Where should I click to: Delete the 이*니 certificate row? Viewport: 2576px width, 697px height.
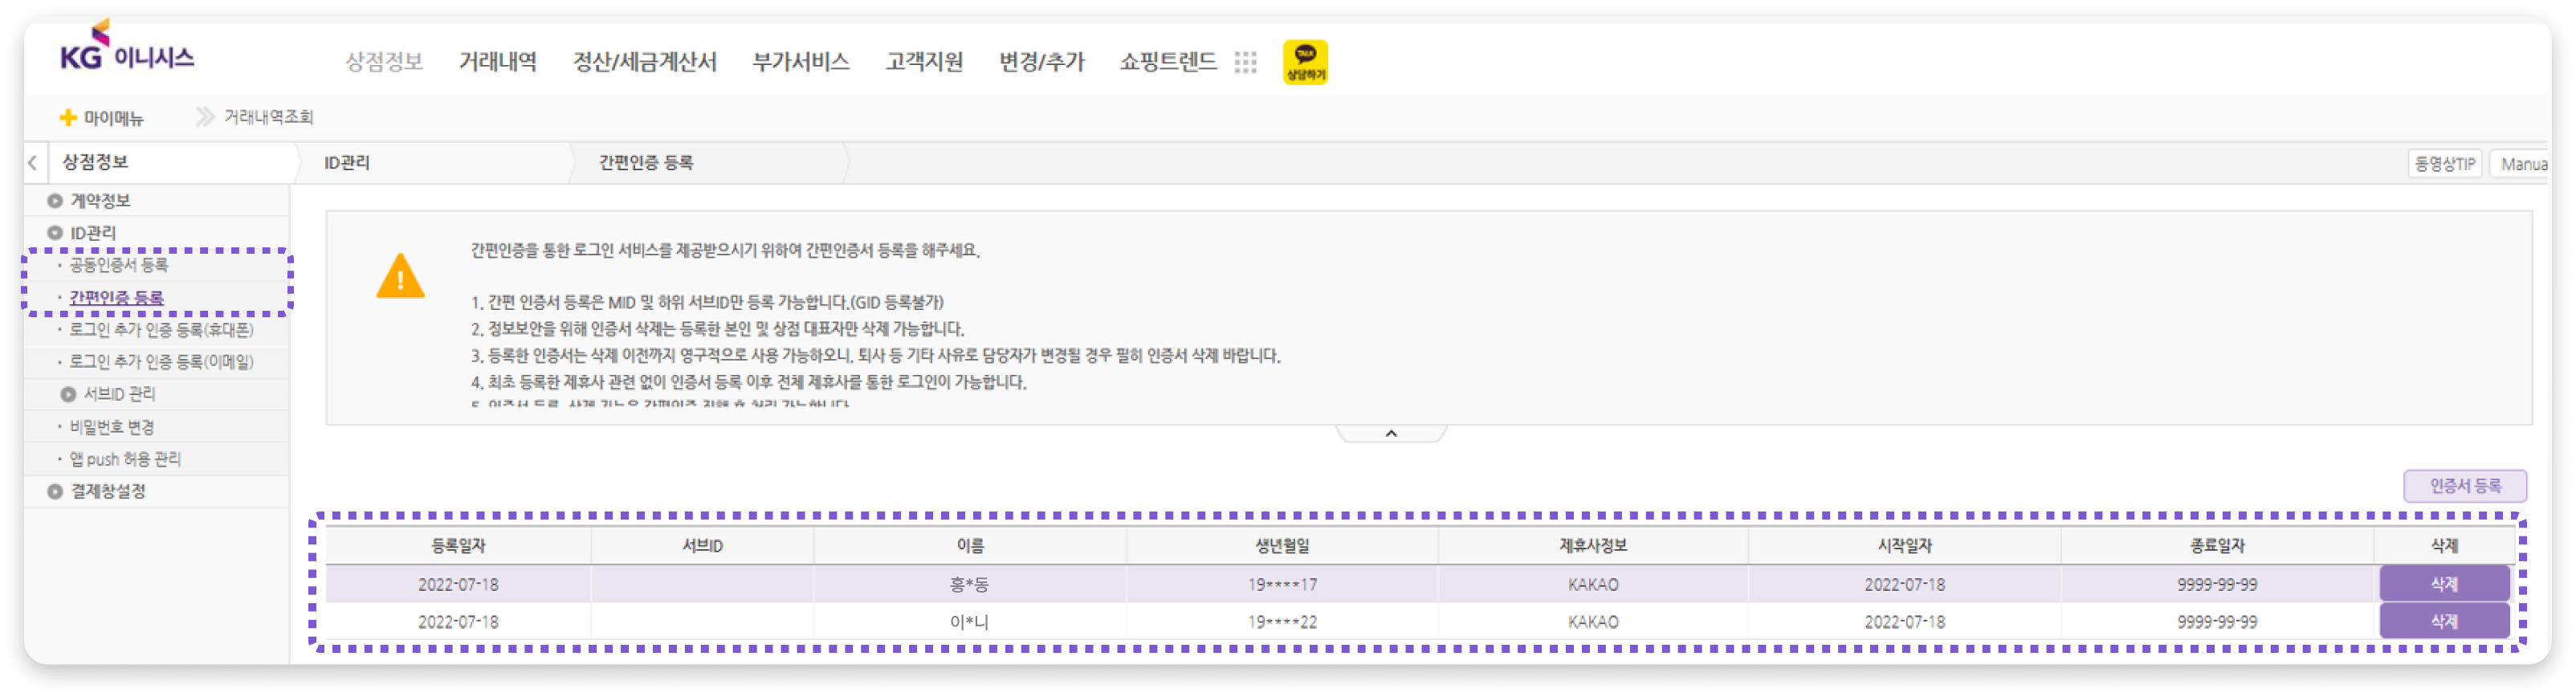click(x=2444, y=622)
